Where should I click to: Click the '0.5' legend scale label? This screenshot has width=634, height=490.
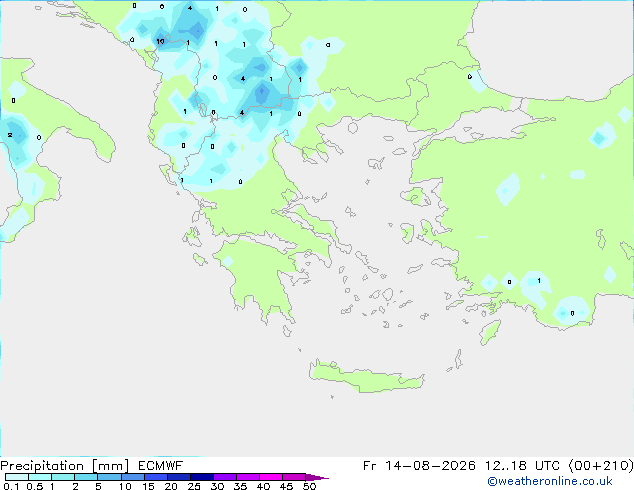pos(35,486)
